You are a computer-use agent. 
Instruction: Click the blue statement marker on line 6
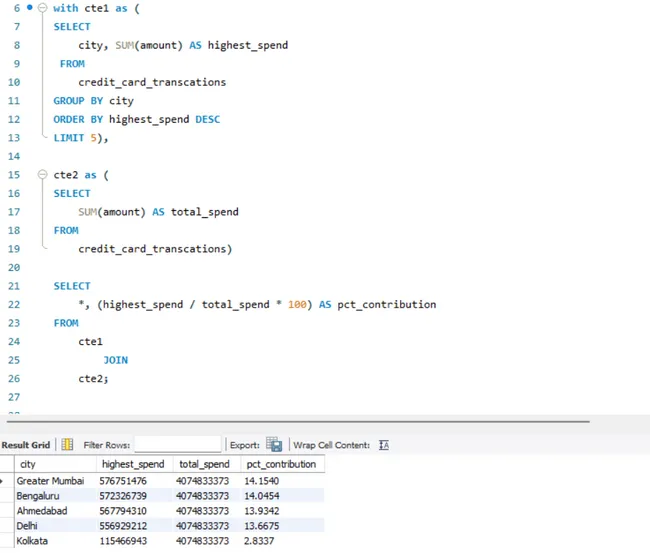tap(30, 7)
